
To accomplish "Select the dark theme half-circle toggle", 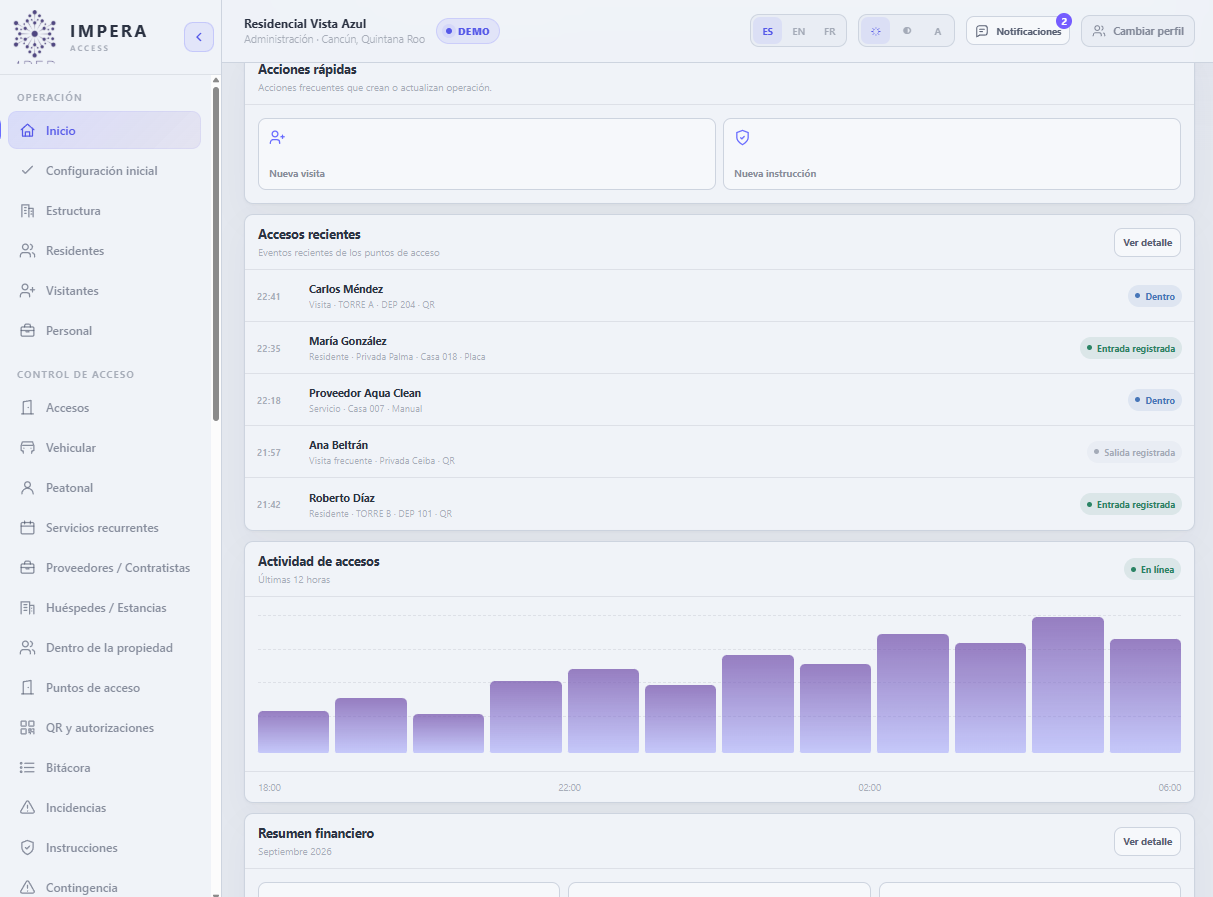I will pyautogui.click(x=907, y=31).
